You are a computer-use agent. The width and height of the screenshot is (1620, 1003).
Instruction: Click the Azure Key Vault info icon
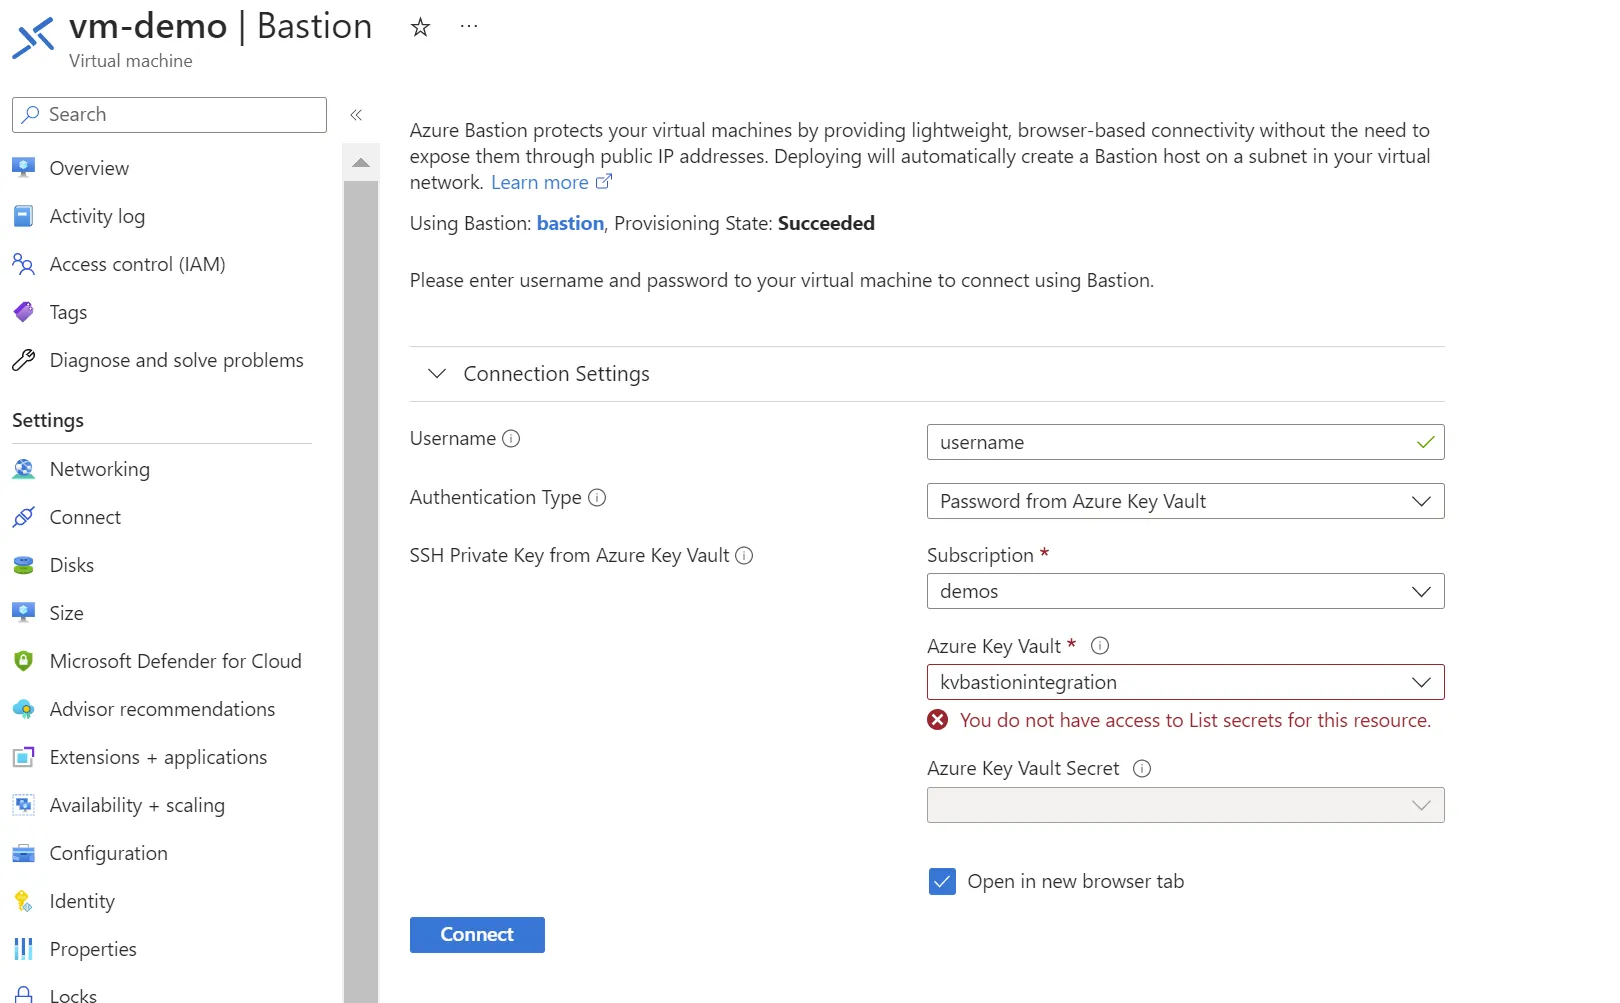coord(1100,646)
